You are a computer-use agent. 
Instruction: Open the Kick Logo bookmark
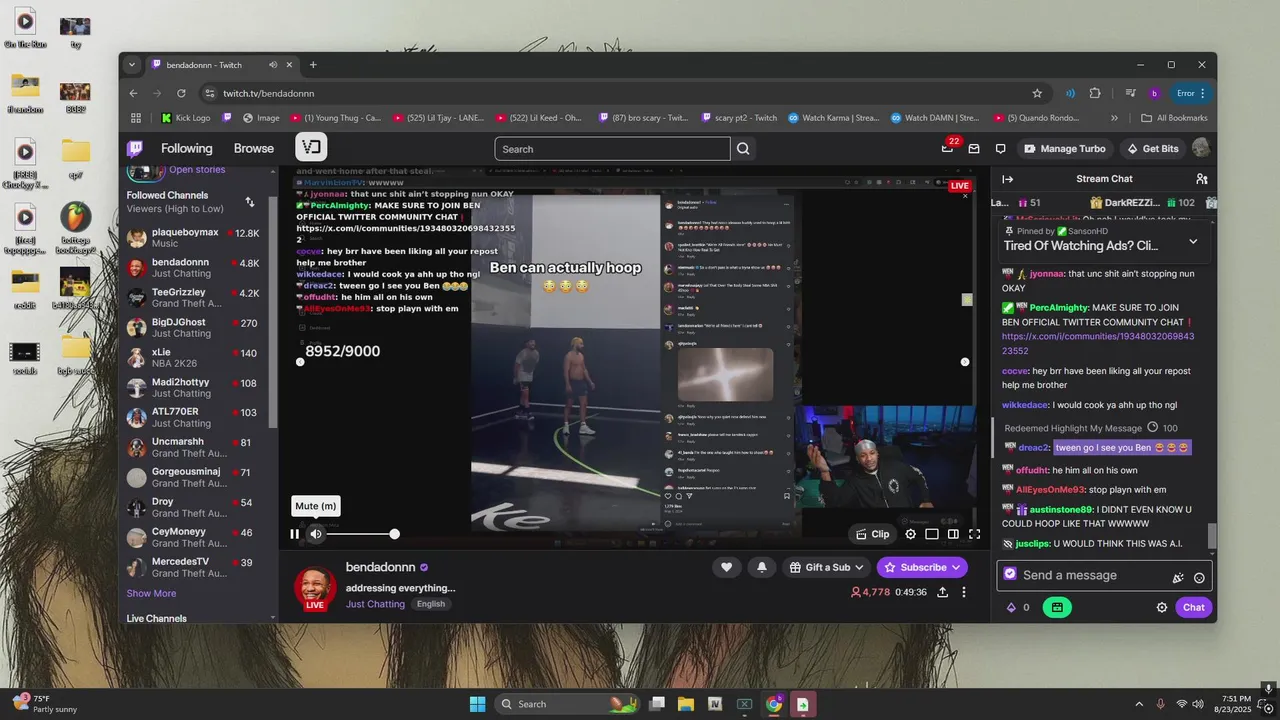[x=186, y=118]
